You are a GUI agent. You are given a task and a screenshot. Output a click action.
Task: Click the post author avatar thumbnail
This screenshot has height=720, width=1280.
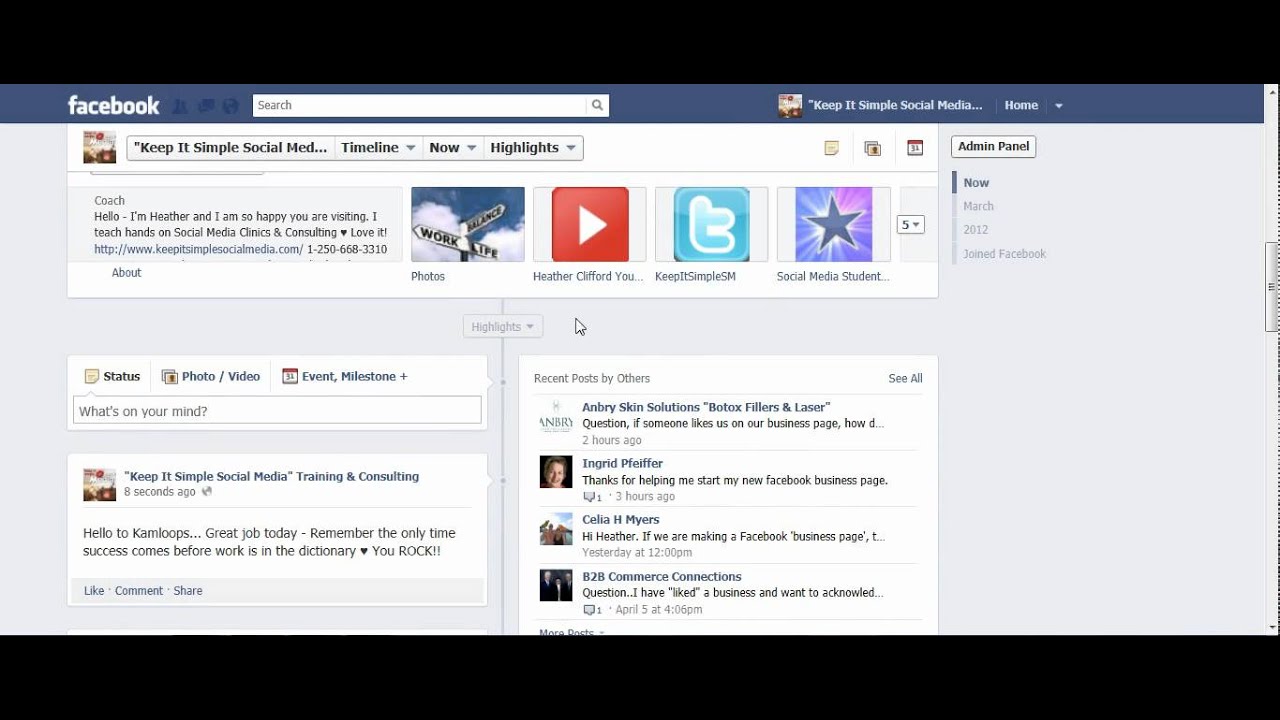click(x=100, y=485)
